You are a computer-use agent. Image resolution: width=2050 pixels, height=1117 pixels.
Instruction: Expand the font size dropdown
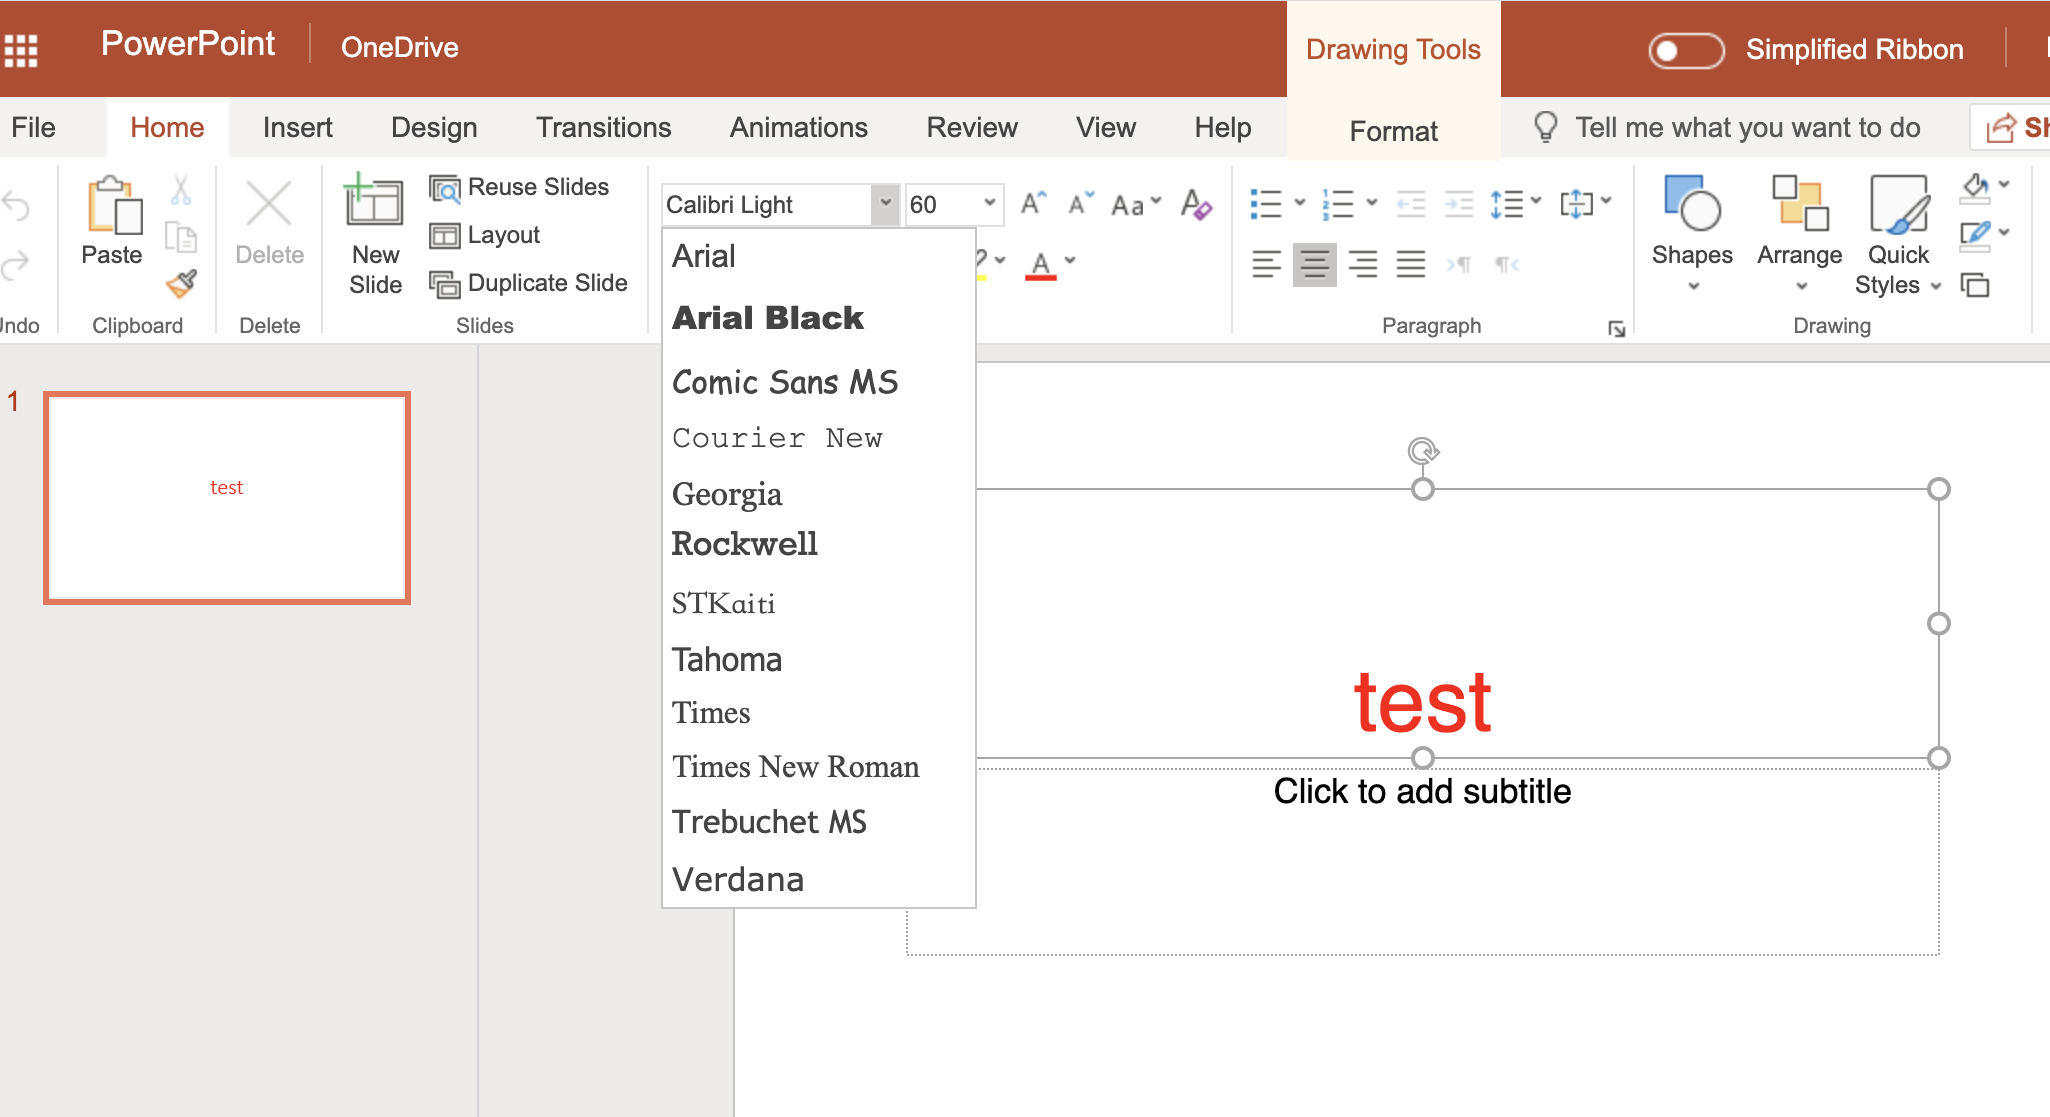989,203
